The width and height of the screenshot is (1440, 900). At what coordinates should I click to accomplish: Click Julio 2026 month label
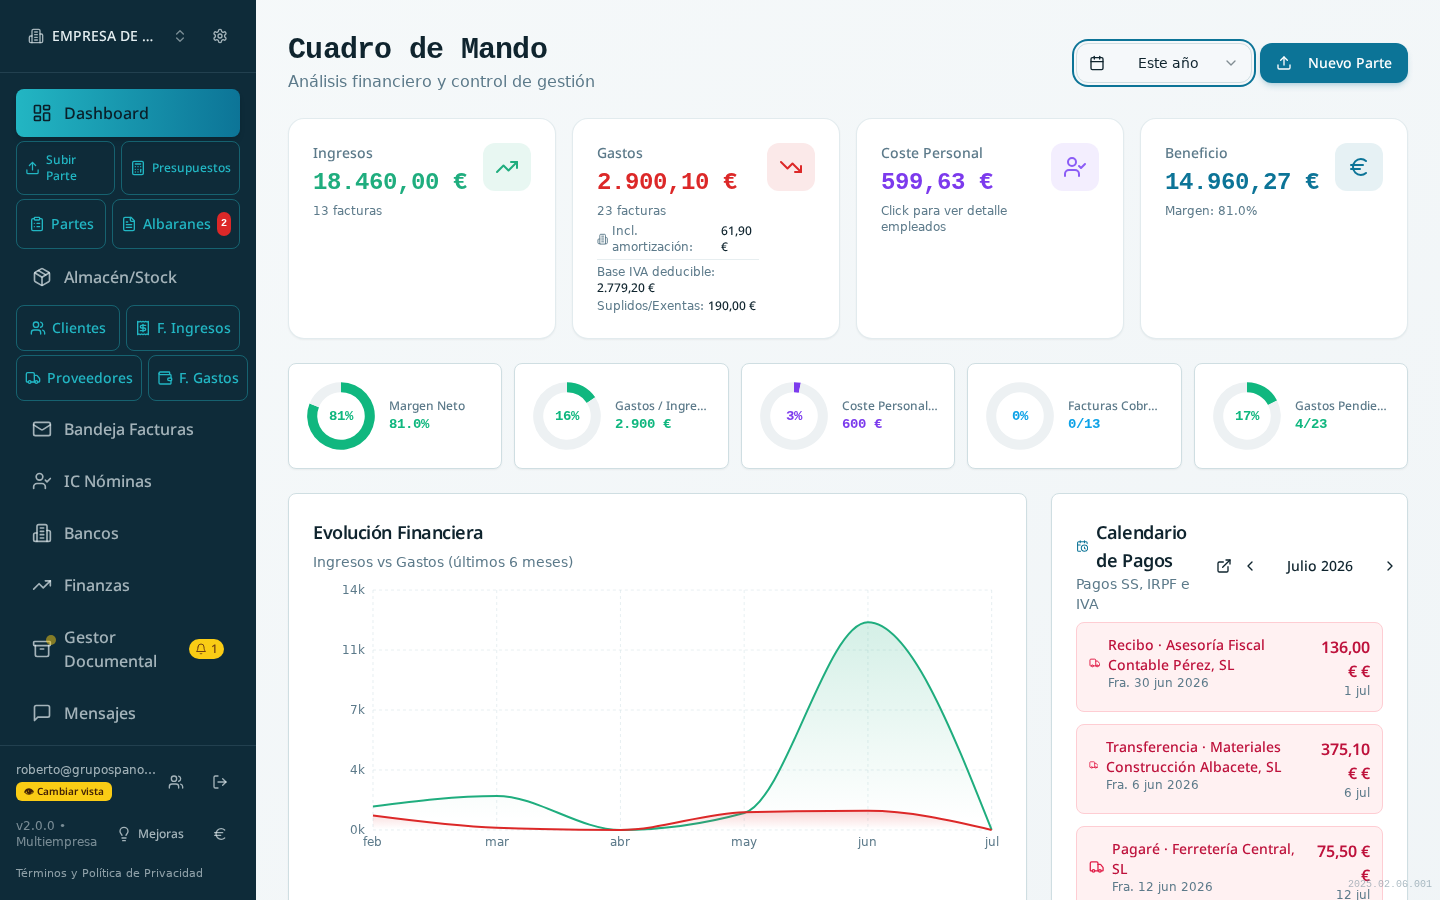pyautogui.click(x=1320, y=566)
